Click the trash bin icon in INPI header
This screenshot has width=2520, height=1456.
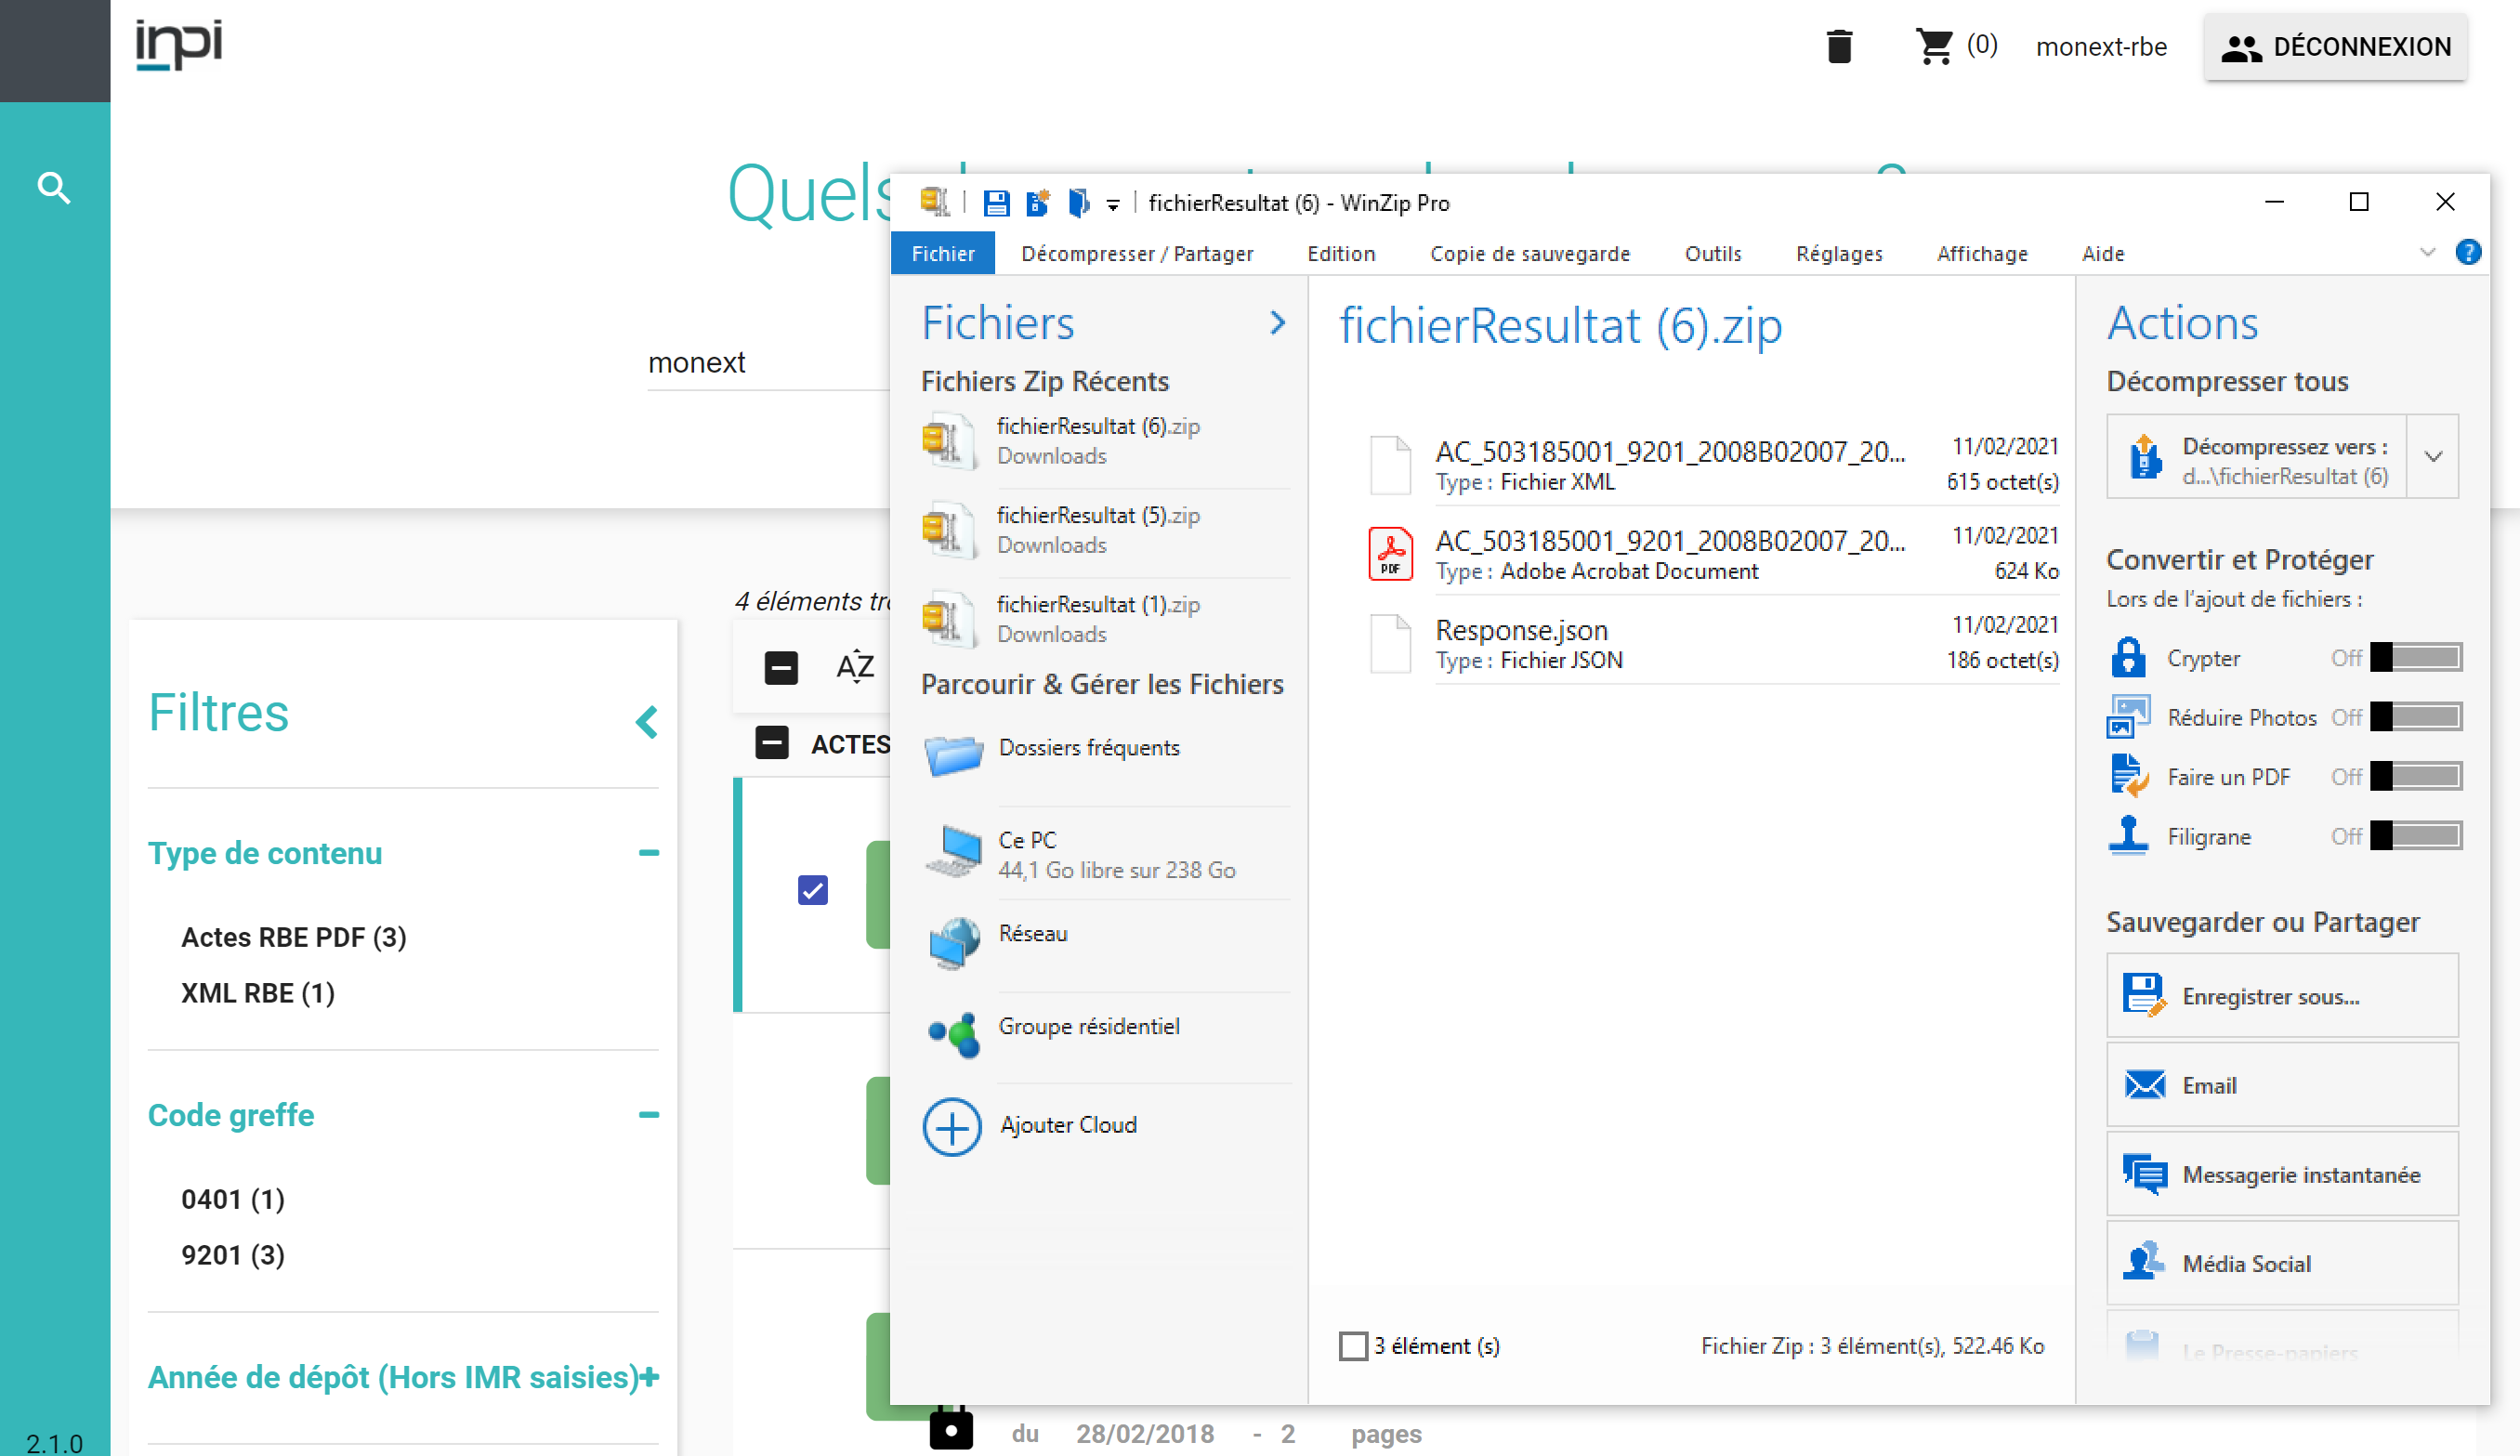pyautogui.click(x=1838, y=47)
